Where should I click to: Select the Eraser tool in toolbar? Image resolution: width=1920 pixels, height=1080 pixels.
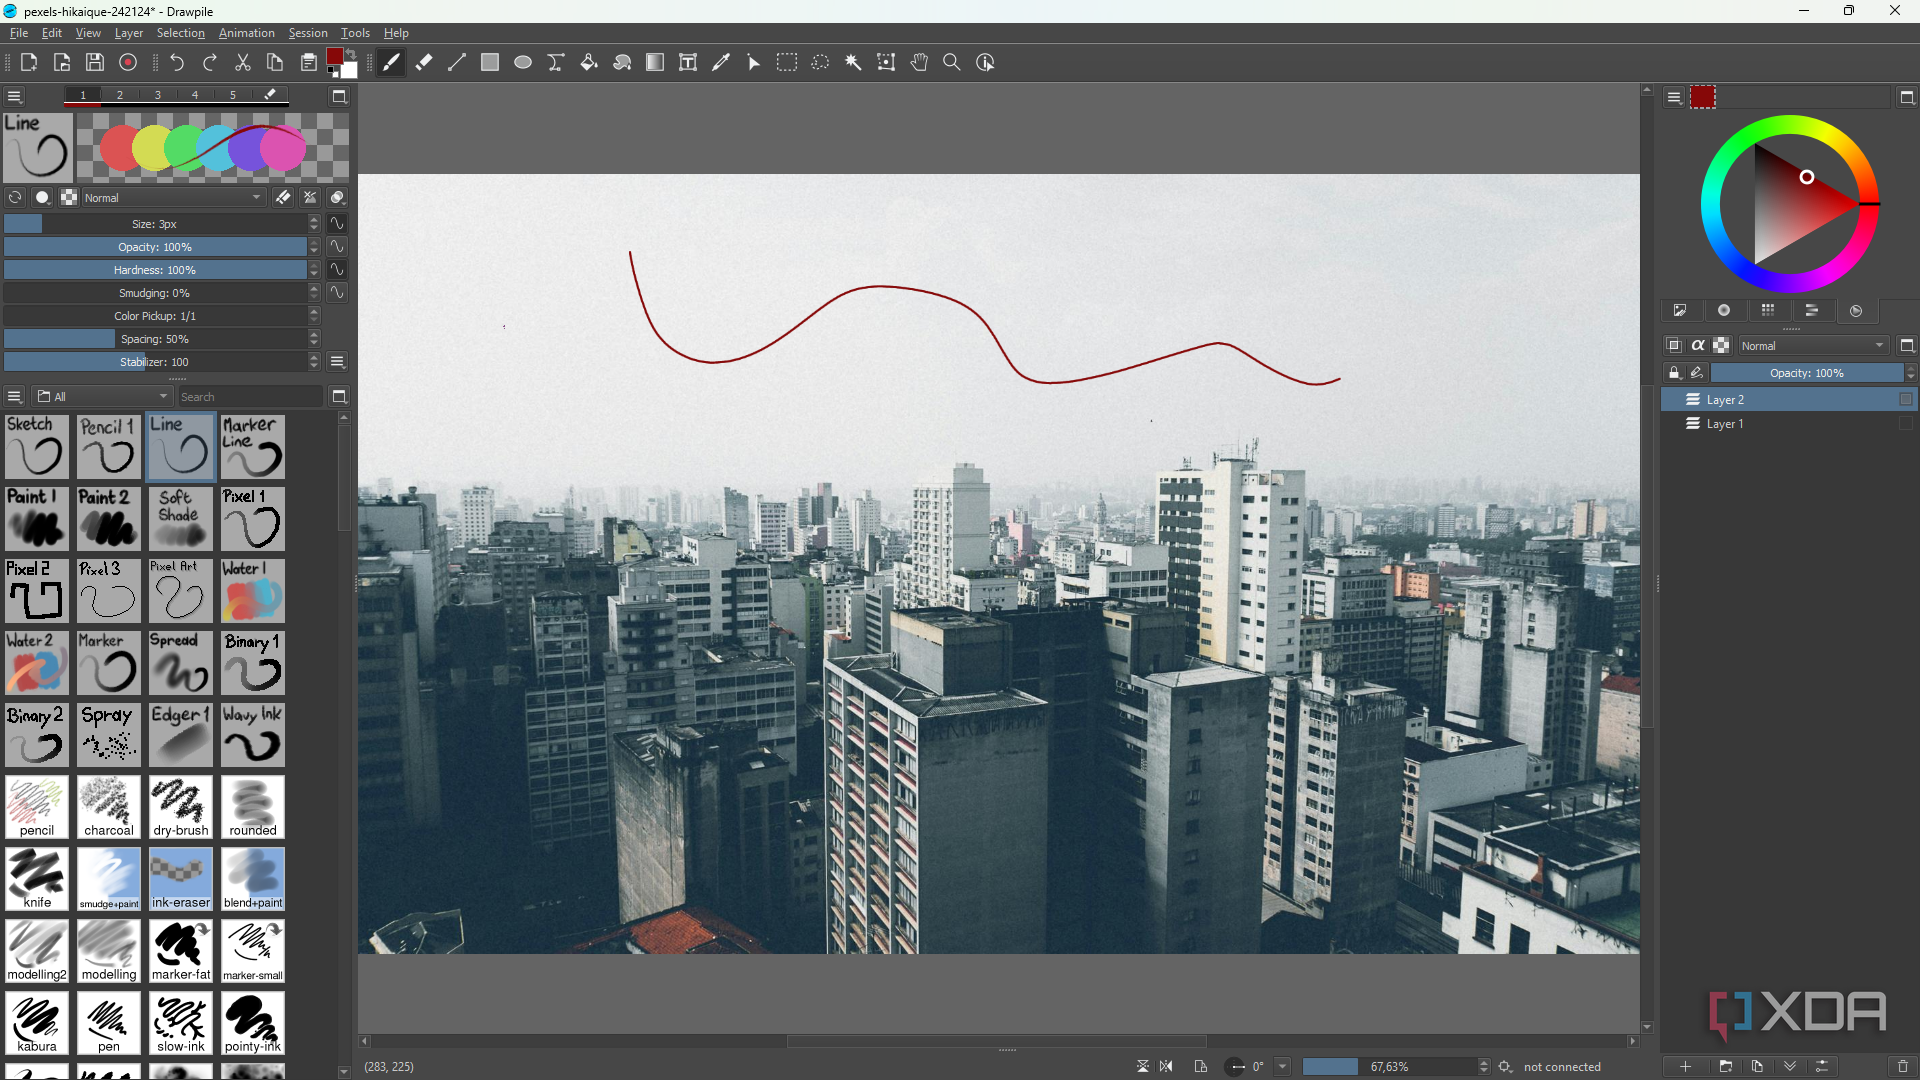click(424, 62)
